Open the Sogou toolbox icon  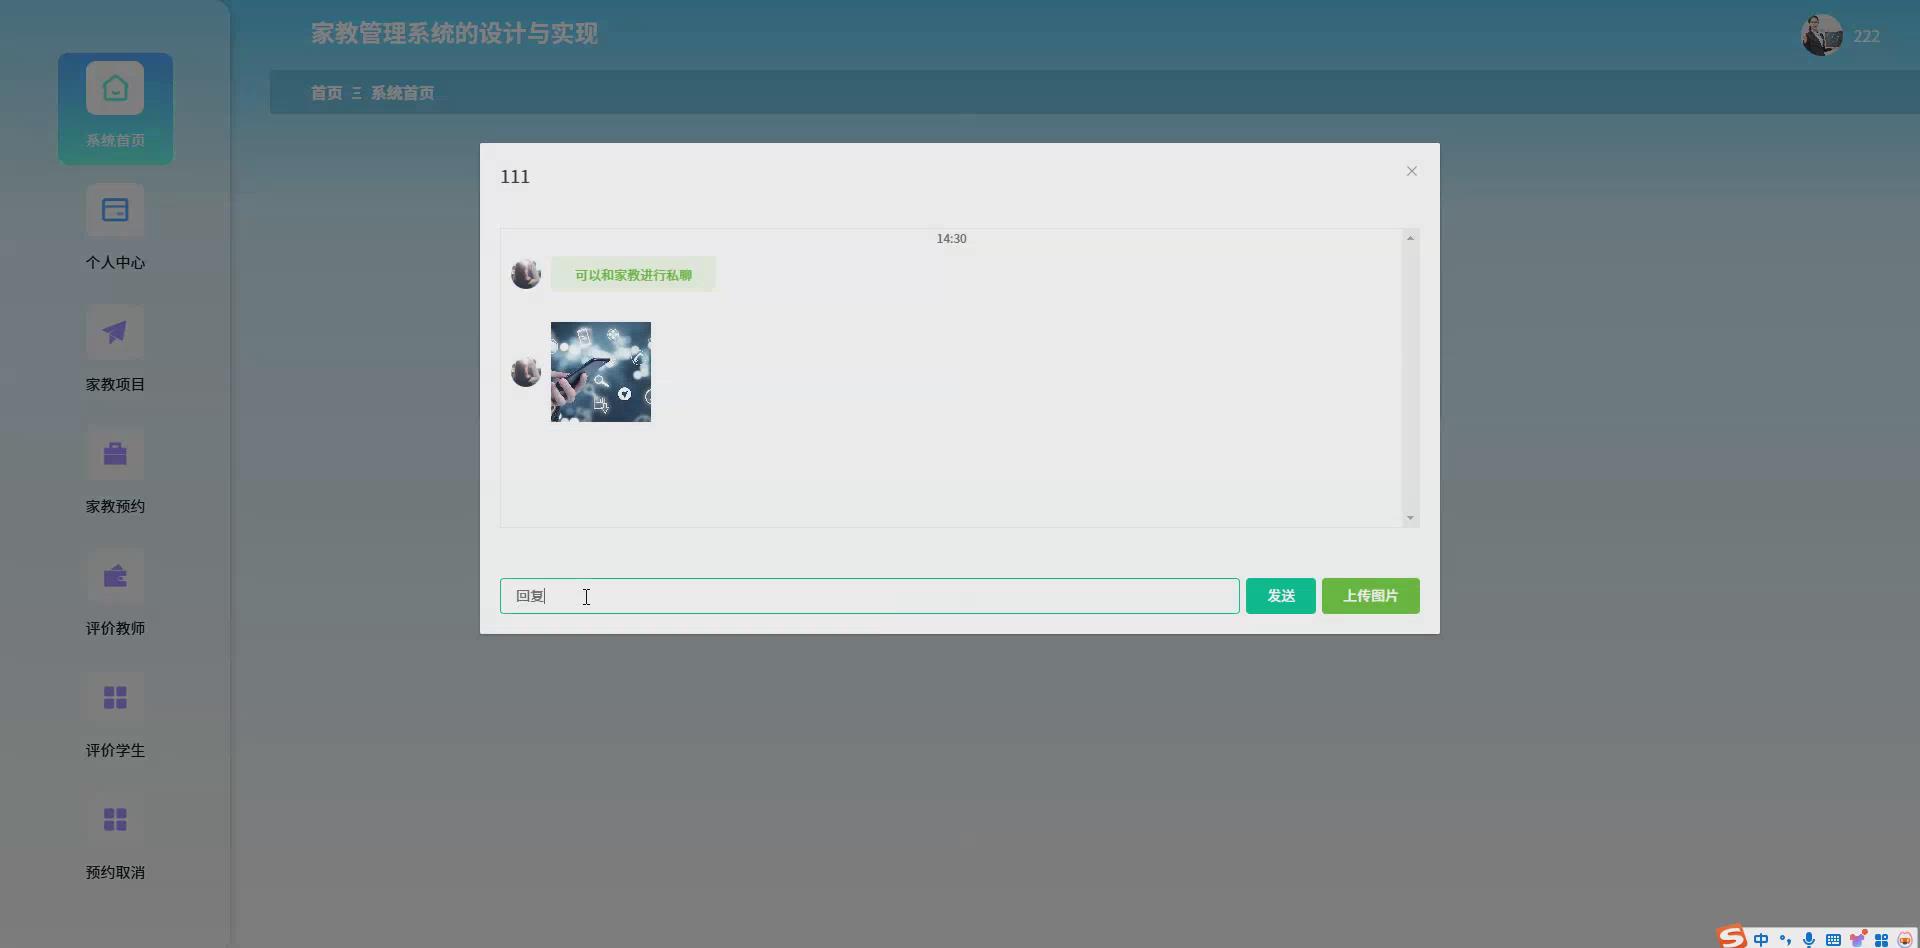tap(1881, 938)
